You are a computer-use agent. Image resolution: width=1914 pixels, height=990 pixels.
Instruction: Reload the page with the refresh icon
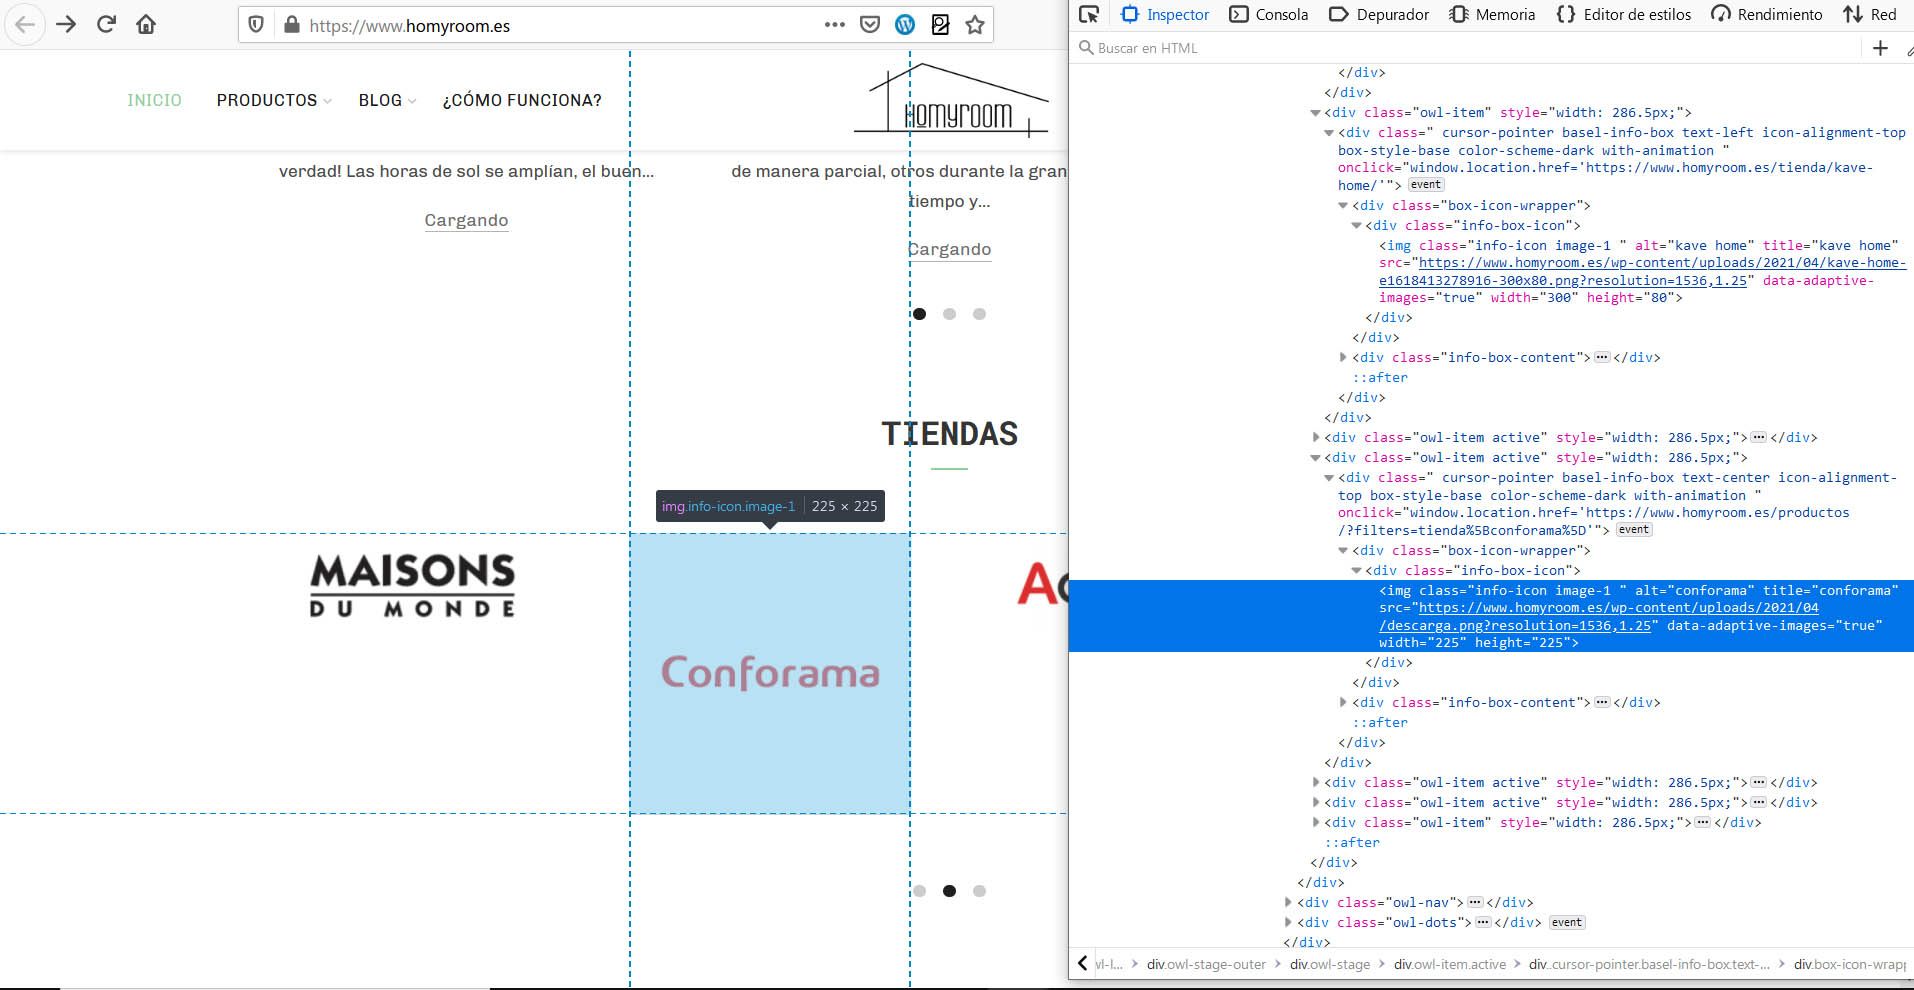(x=107, y=25)
